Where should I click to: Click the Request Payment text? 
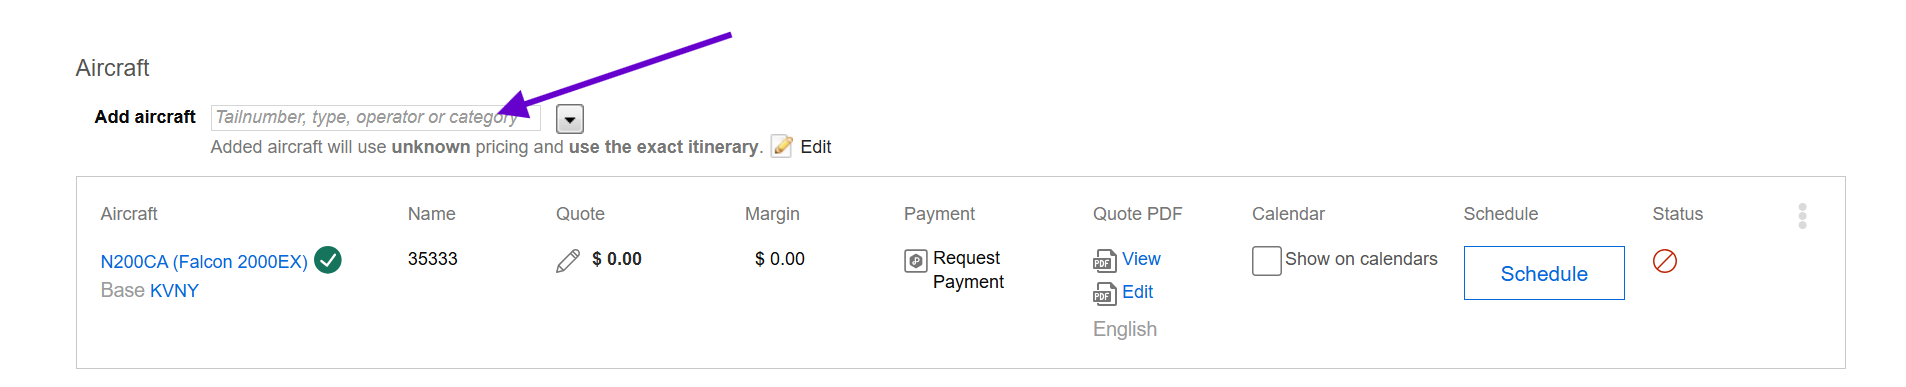click(968, 270)
